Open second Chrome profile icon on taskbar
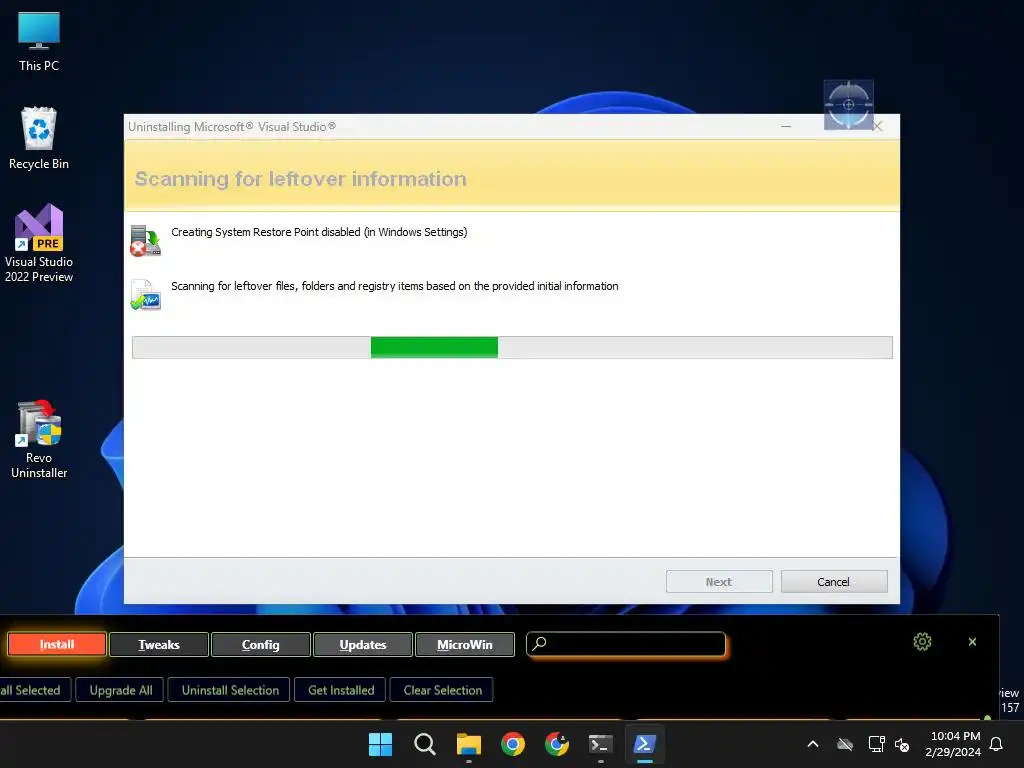The image size is (1024, 768). point(556,744)
